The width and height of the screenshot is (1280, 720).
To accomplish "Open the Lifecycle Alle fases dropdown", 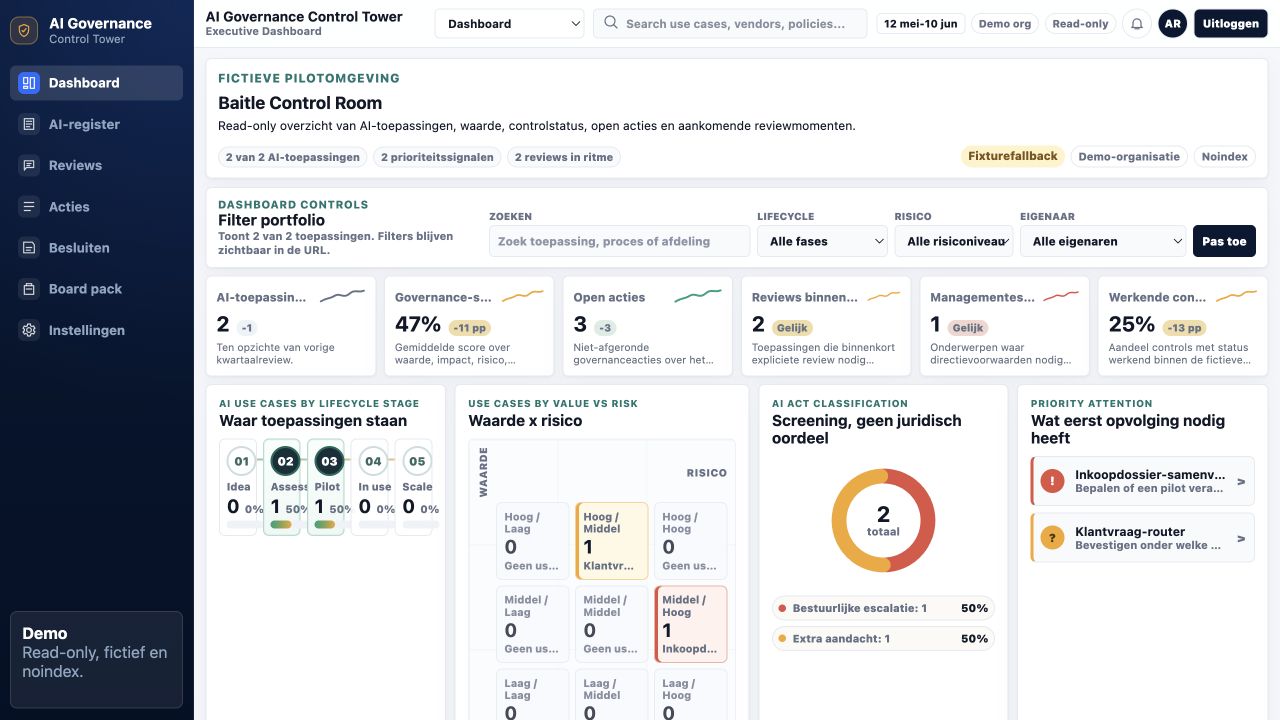I will (x=822, y=241).
